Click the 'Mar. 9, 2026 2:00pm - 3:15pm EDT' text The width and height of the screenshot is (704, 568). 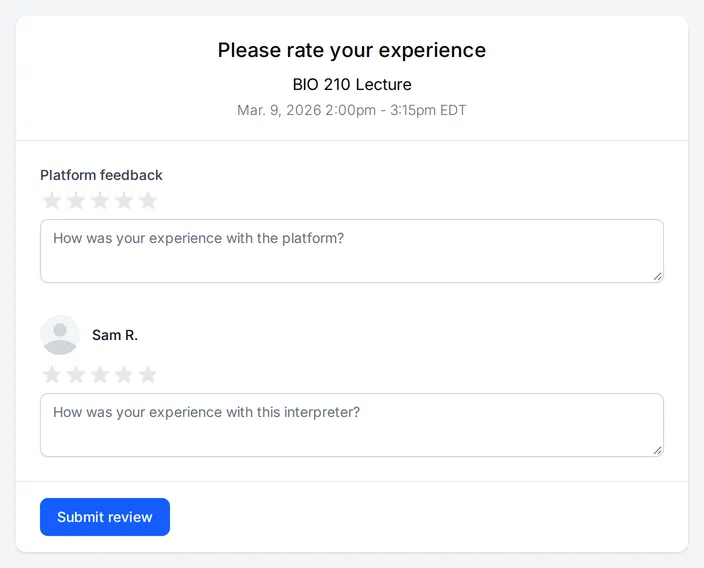(x=352, y=110)
